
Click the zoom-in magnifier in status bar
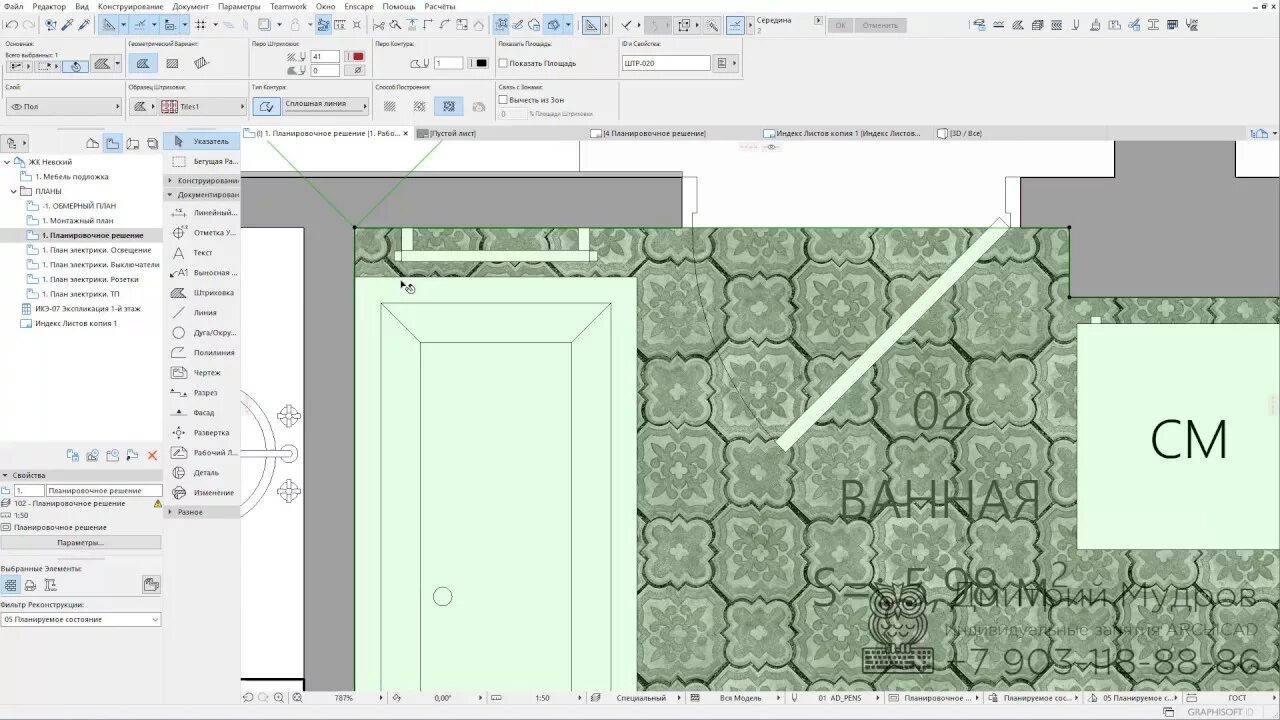(280, 698)
